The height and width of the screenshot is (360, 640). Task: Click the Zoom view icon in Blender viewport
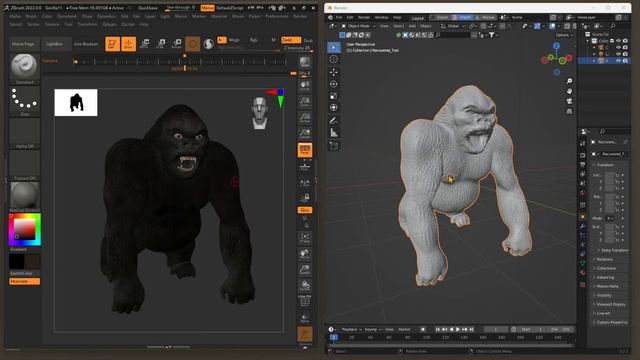click(x=569, y=81)
